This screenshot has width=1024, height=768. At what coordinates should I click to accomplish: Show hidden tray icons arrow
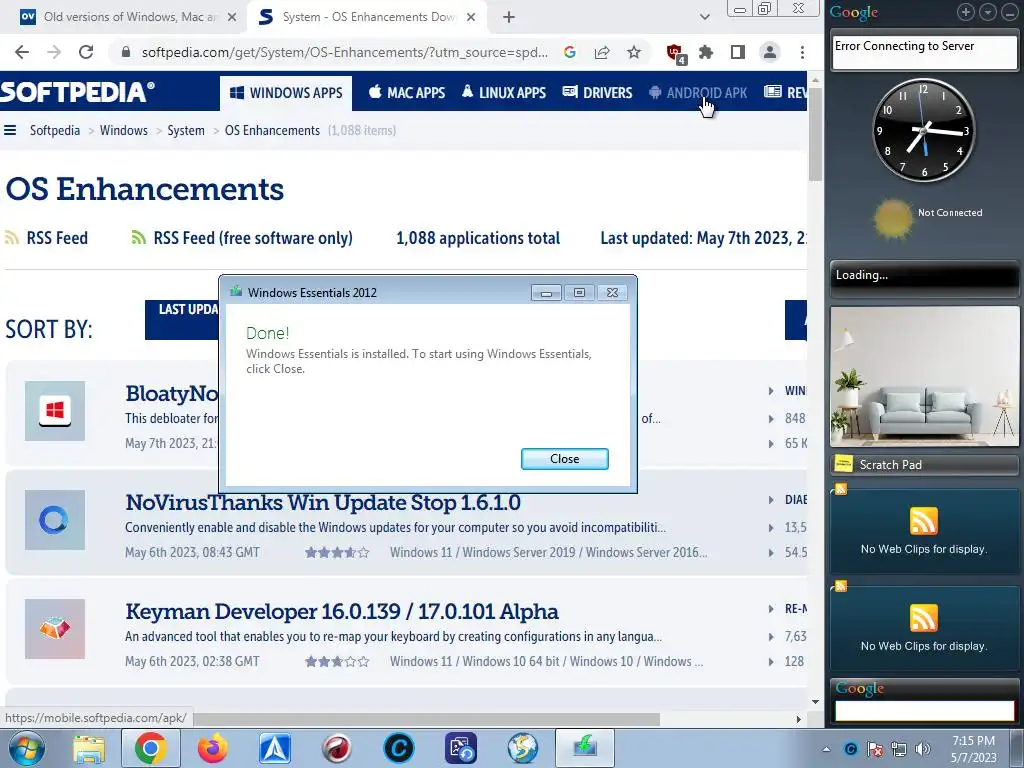826,749
